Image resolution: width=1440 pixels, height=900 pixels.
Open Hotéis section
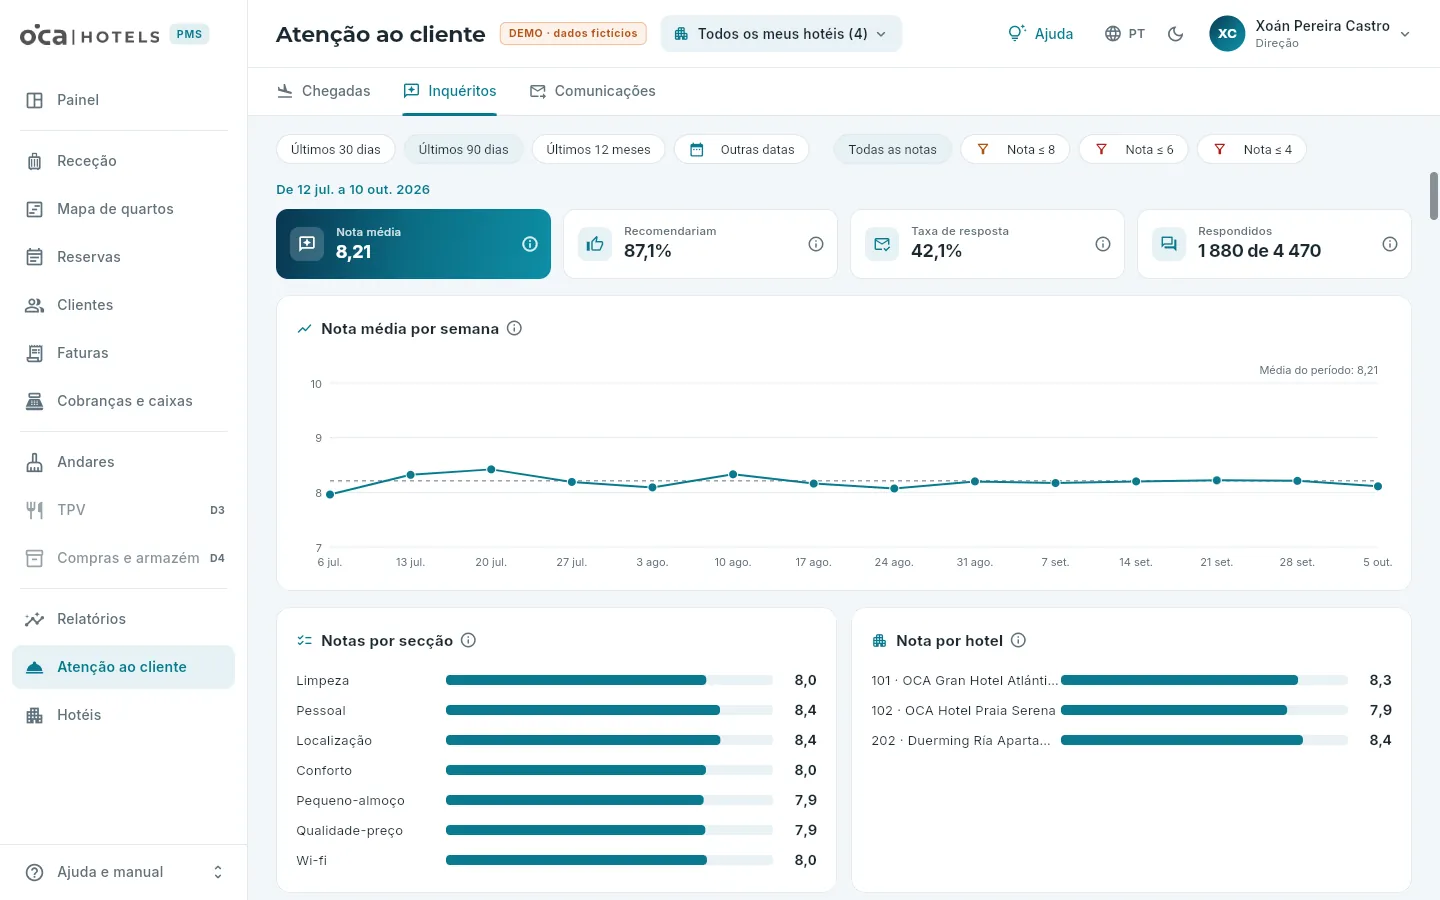(123, 715)
